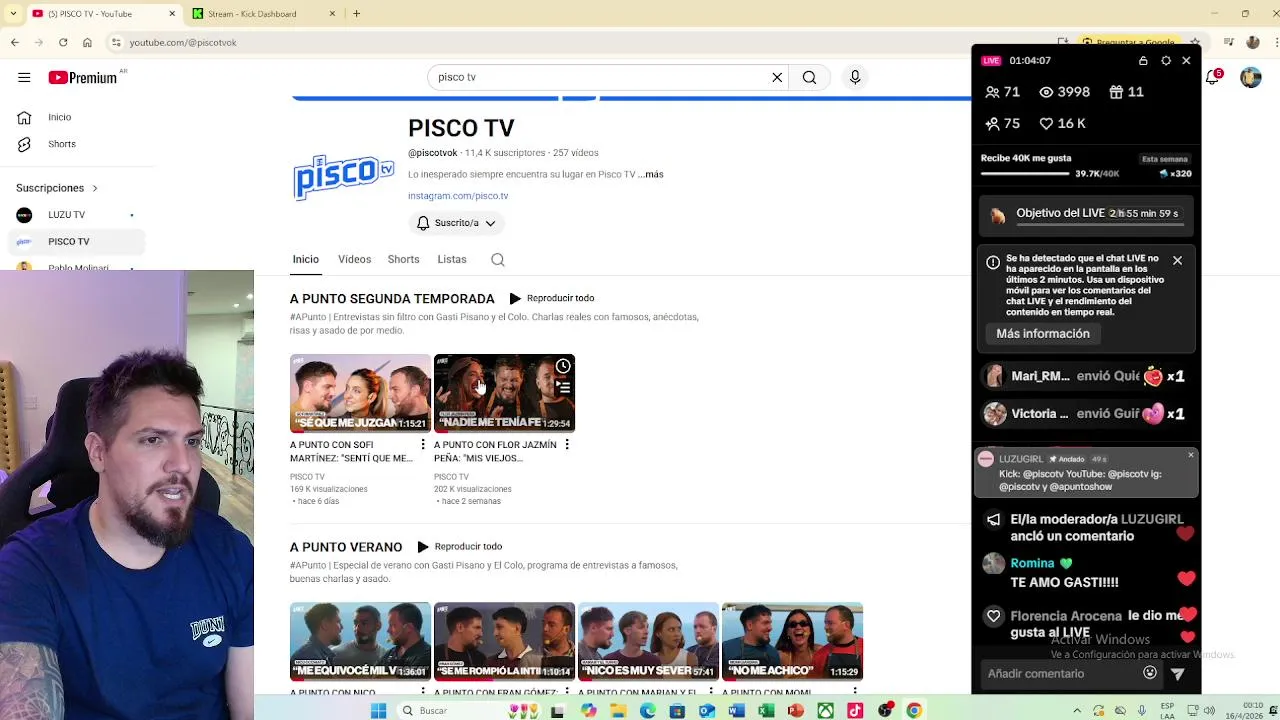1280x720 pixels.
Task: Add Flor Jazmín video to Watch later
Action: point(563,366)
